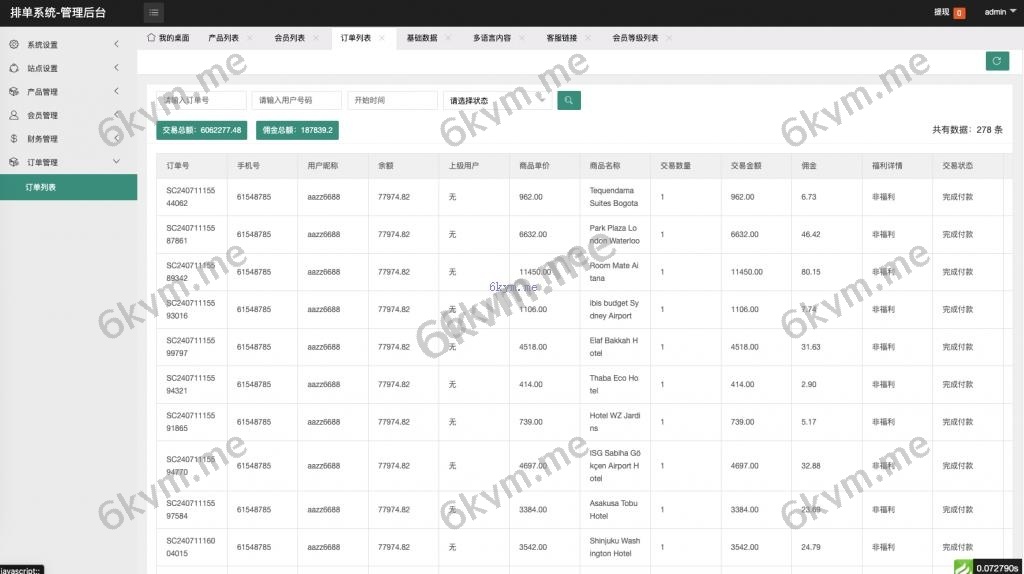
Task: Click the home icon on 我的桌面 tab
Action: click(x=151, y=38)
